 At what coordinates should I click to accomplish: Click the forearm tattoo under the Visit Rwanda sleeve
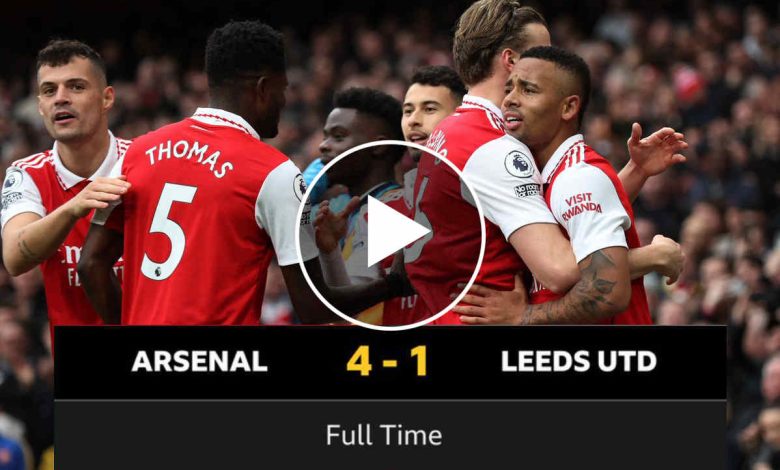tap(587, 283)
